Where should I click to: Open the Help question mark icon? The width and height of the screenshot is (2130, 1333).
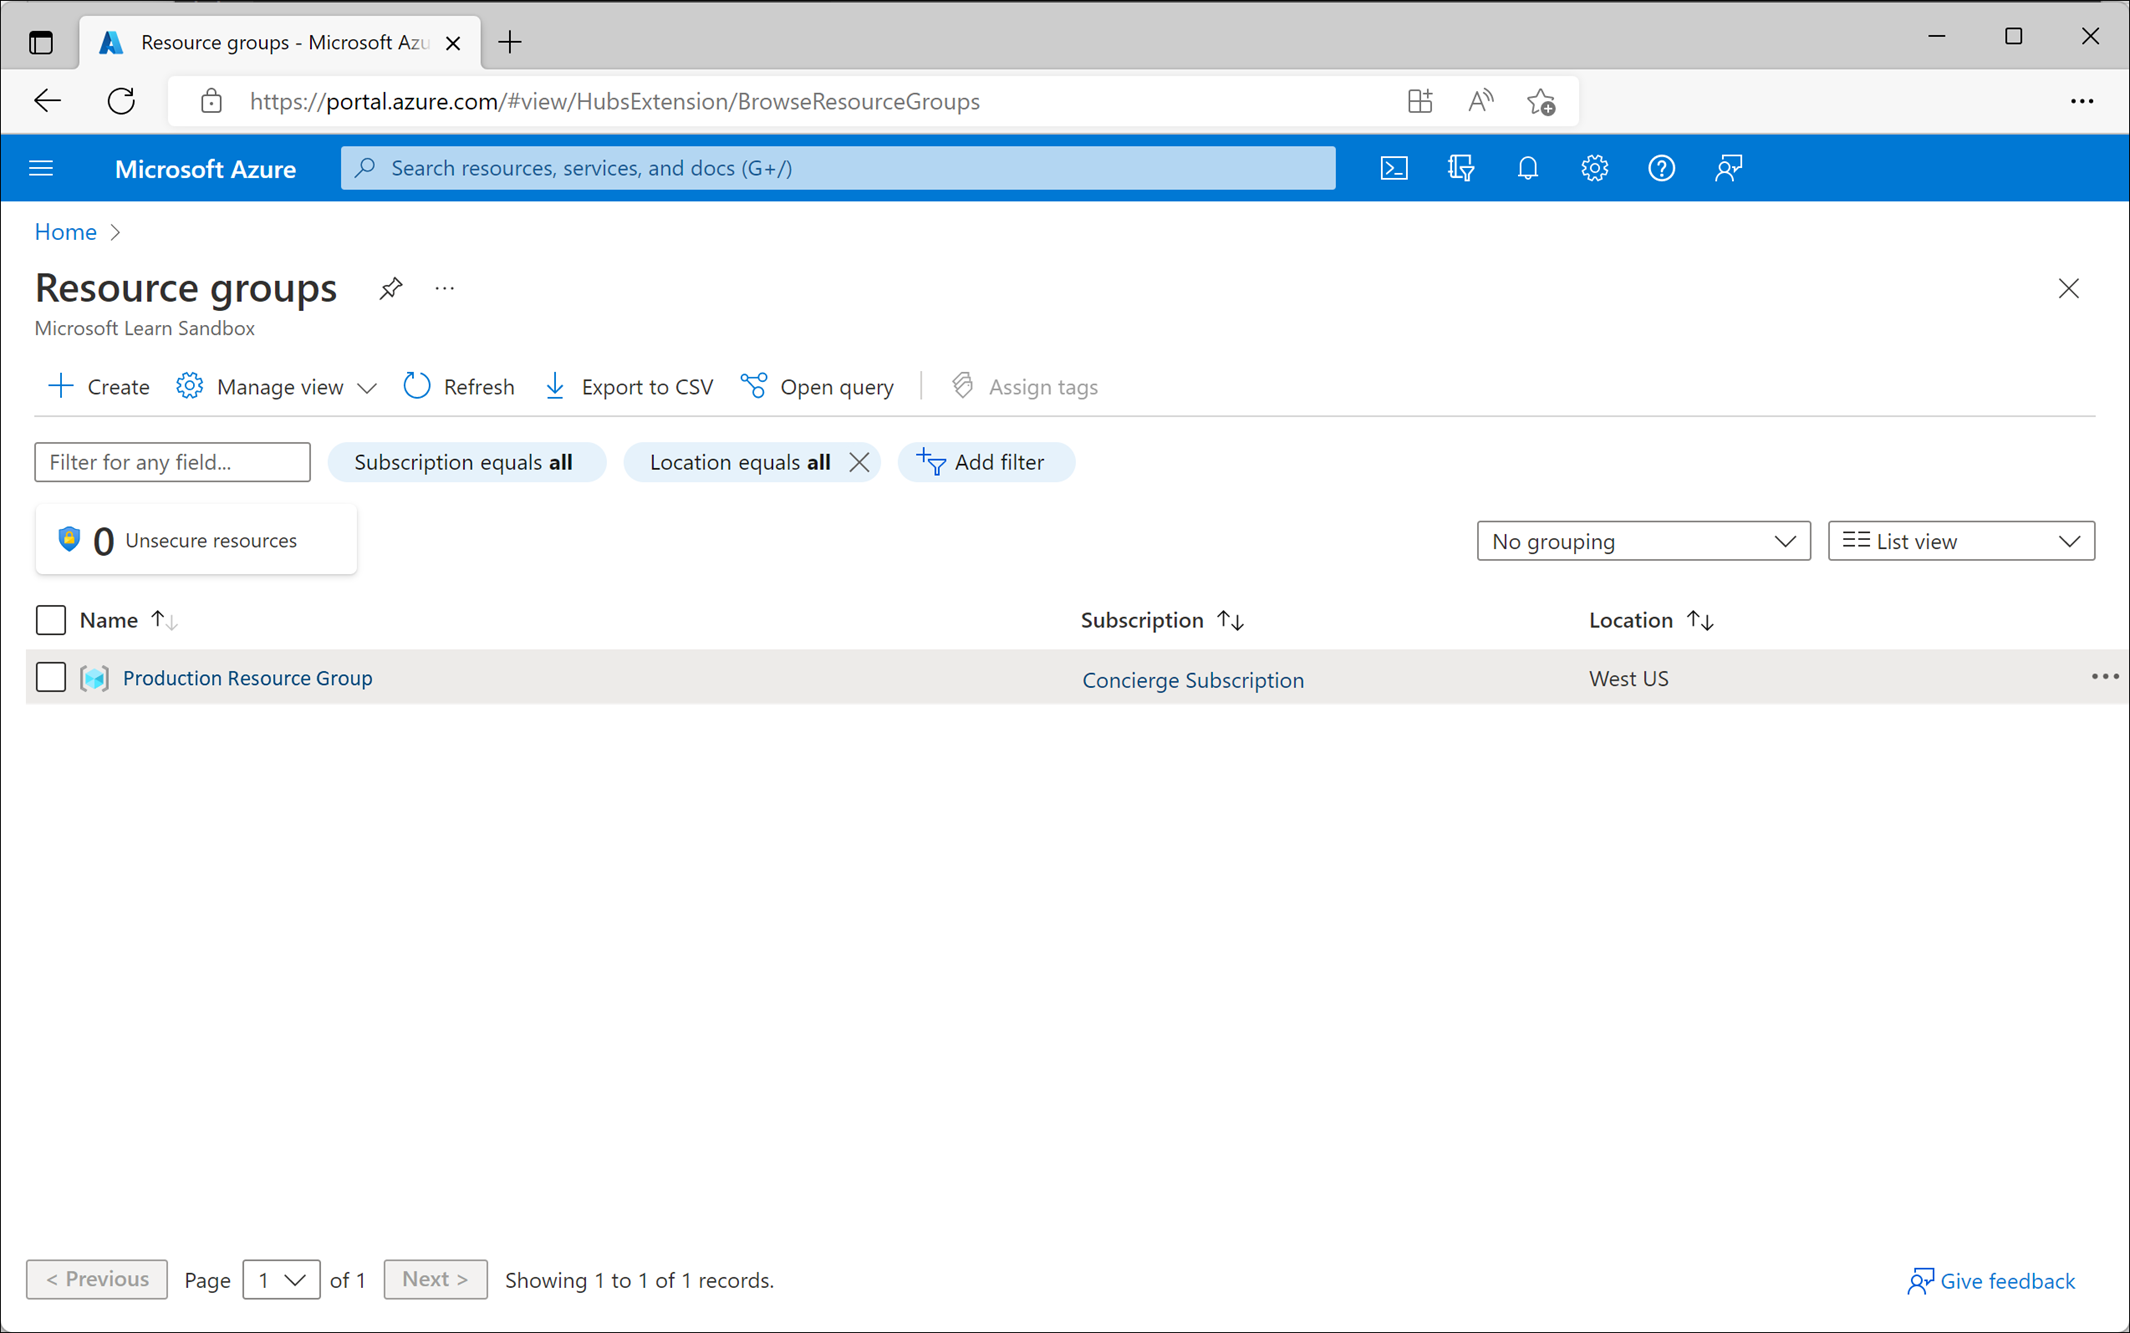pyautogui.click(x=1661, y=168)
